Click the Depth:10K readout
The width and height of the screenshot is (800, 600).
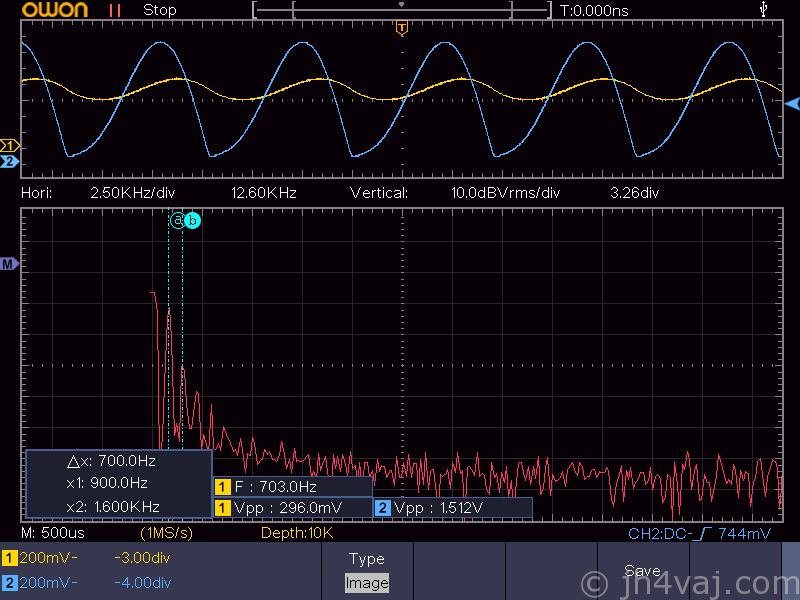[x=297, y=533]
